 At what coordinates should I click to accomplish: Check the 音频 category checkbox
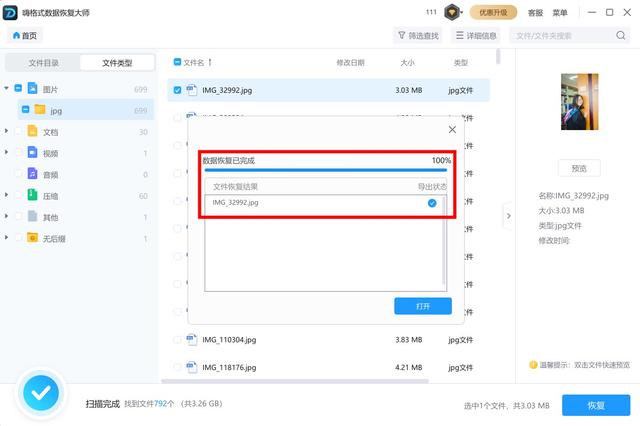click(x=18, y=173)
